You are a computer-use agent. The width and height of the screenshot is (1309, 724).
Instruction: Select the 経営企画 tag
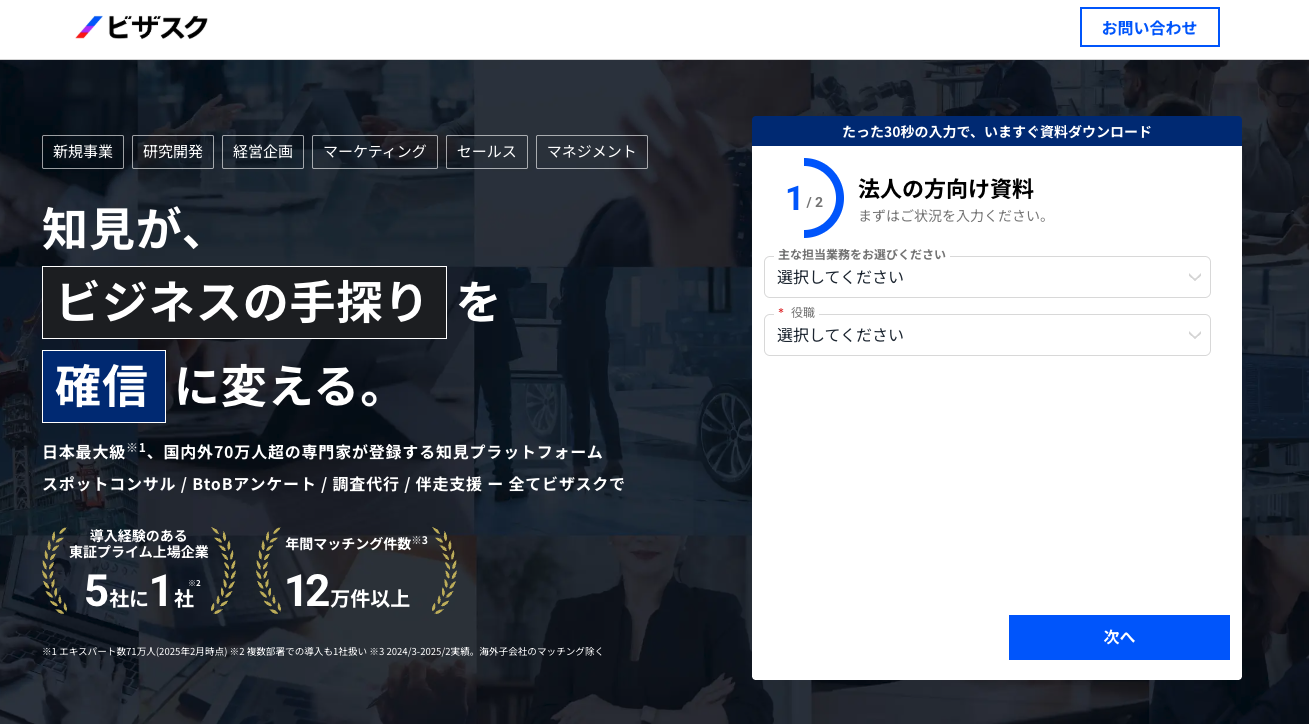click(263, 152)
